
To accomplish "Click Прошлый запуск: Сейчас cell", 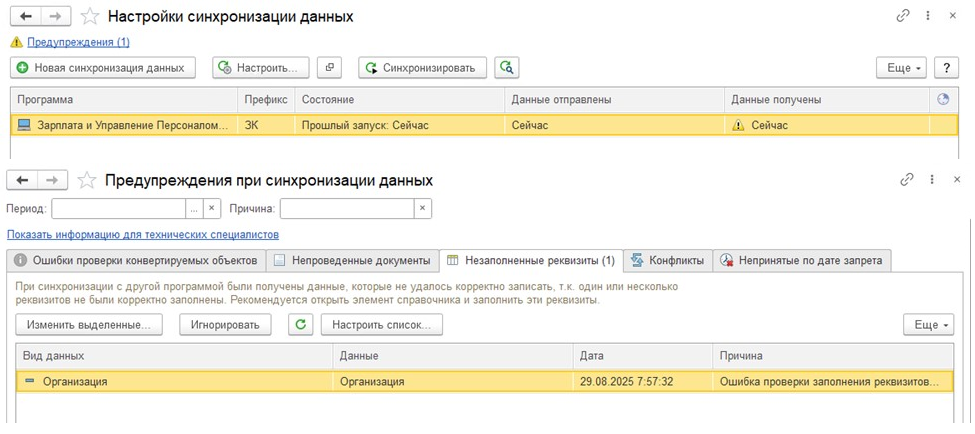I will pos(400,125).
